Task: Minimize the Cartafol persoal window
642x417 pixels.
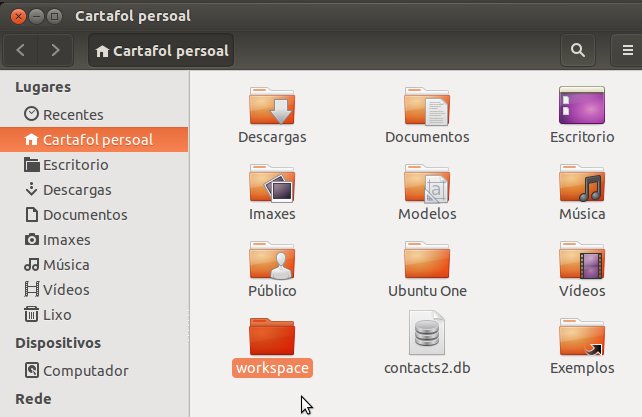Action: point(36,16)
